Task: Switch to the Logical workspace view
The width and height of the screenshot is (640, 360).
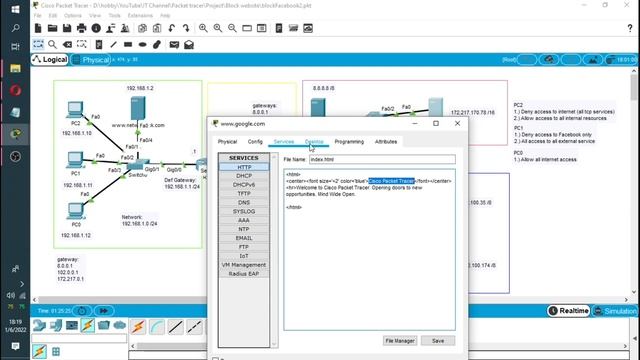Action: (50, 60)
